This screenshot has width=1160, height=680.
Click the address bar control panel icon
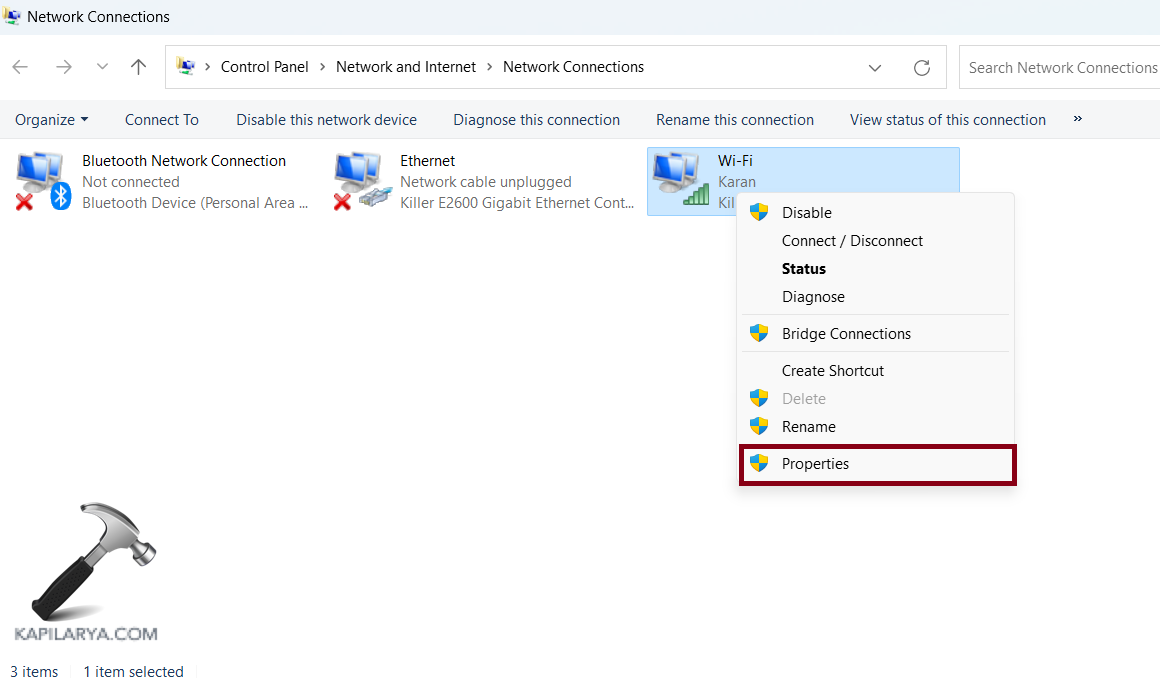(186, 67)
